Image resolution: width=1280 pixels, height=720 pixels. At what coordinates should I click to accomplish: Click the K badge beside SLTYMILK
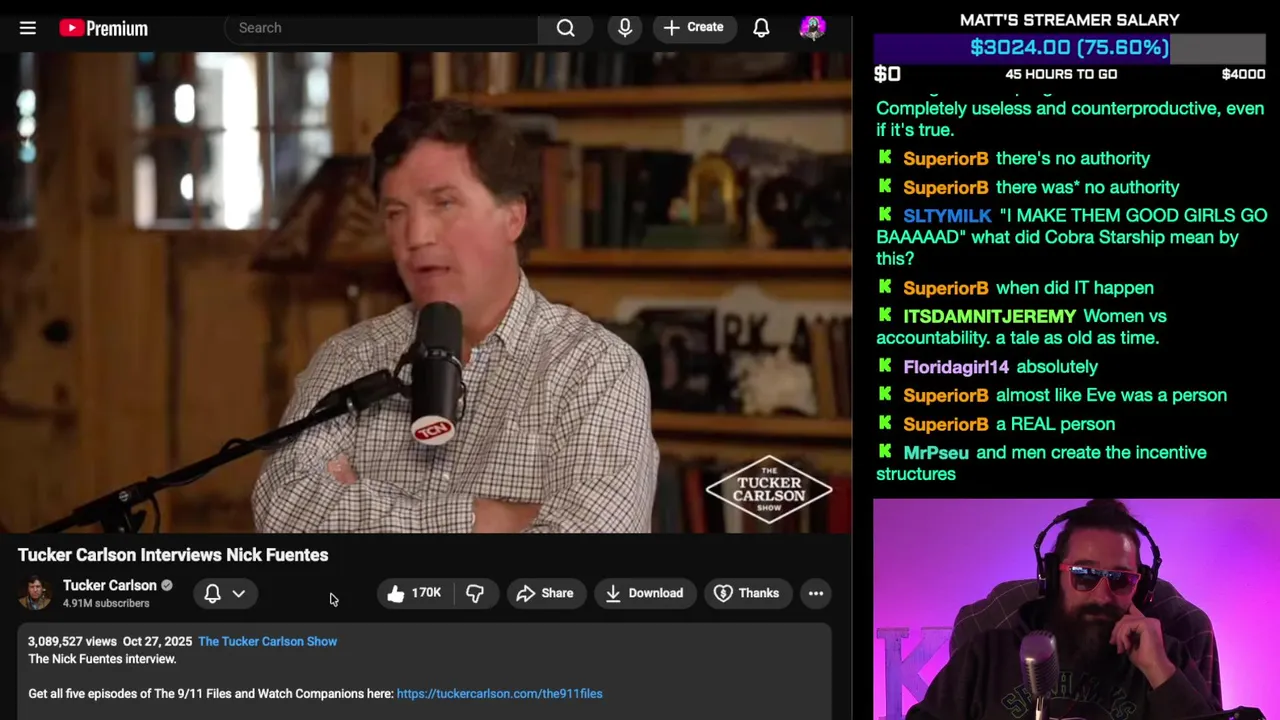click(885, 215)
